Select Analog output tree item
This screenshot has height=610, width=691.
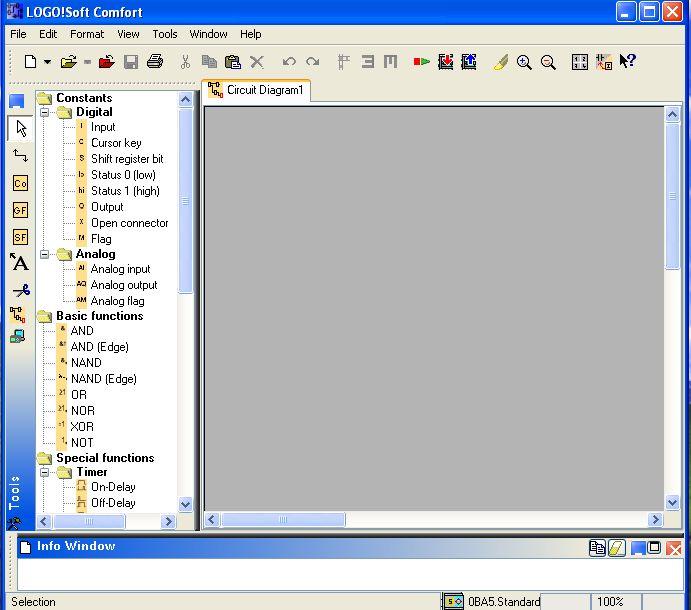coord(124,285)
